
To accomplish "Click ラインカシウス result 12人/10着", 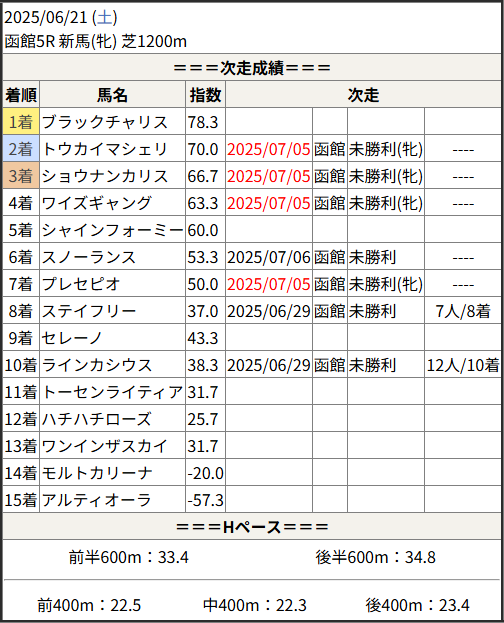I will [463, 366].
